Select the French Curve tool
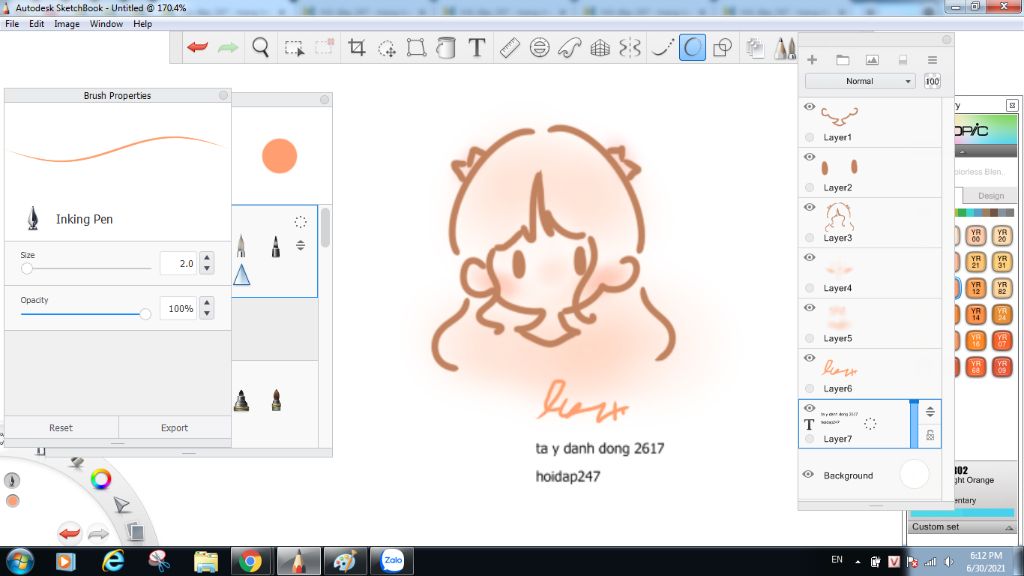 [x=569, y=48]
